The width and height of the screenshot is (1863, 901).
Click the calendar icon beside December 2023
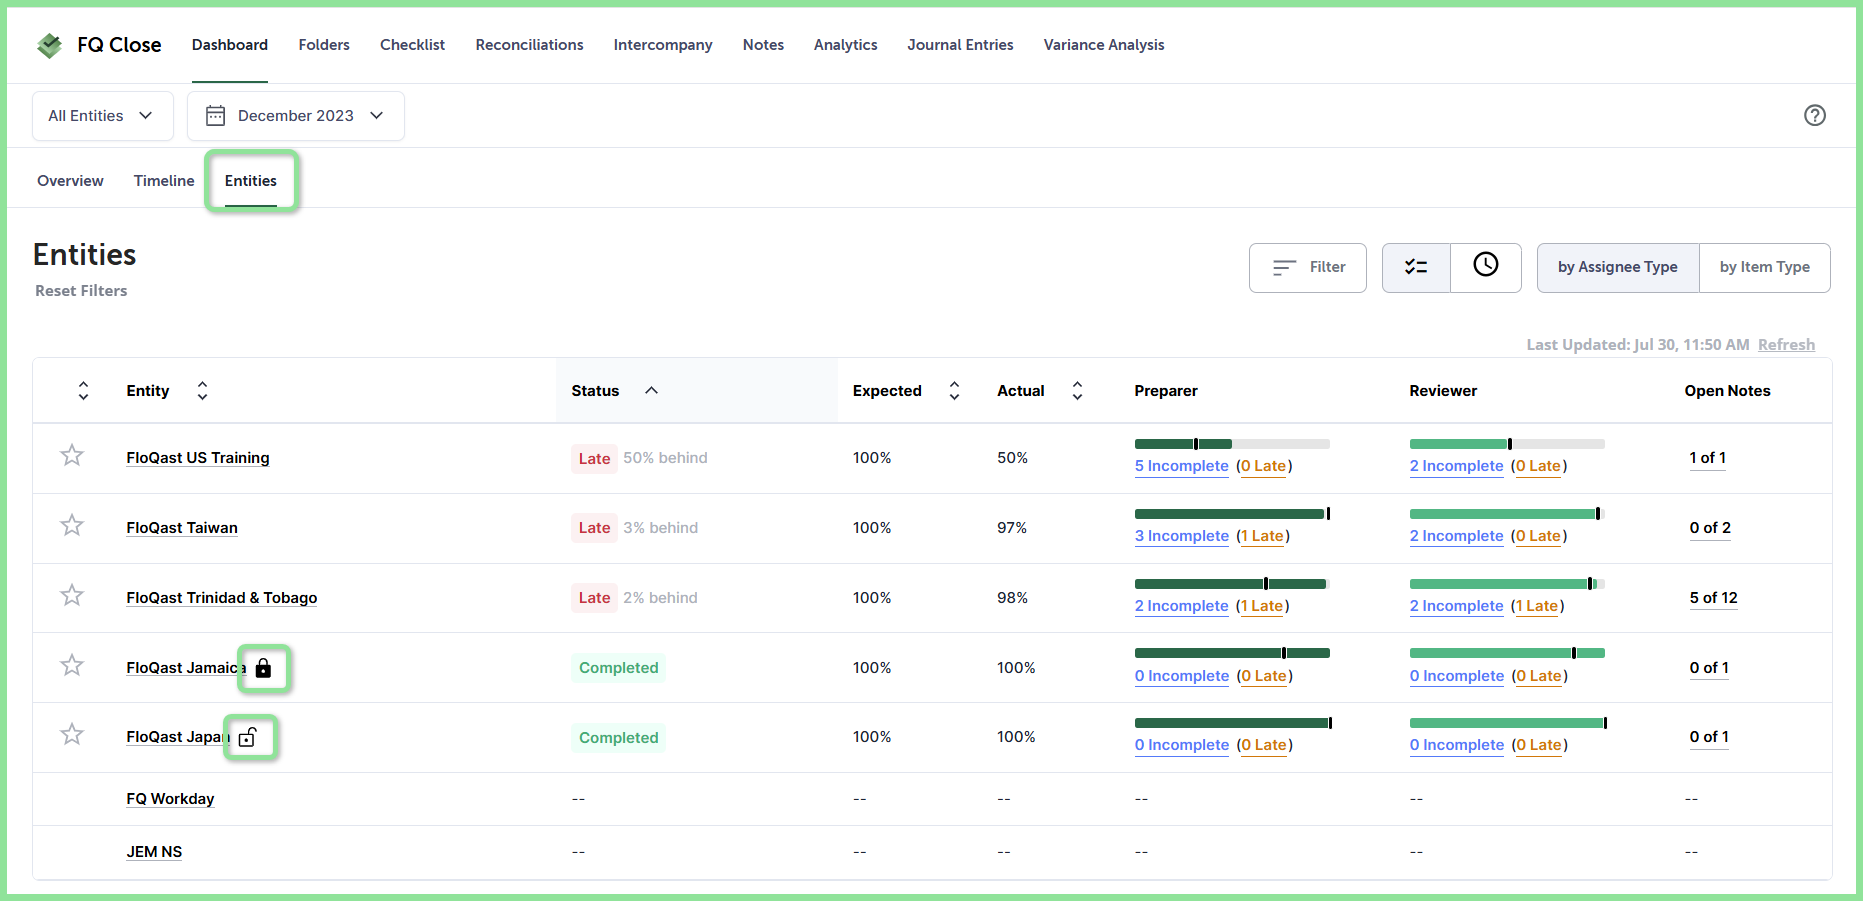point(215,116)
